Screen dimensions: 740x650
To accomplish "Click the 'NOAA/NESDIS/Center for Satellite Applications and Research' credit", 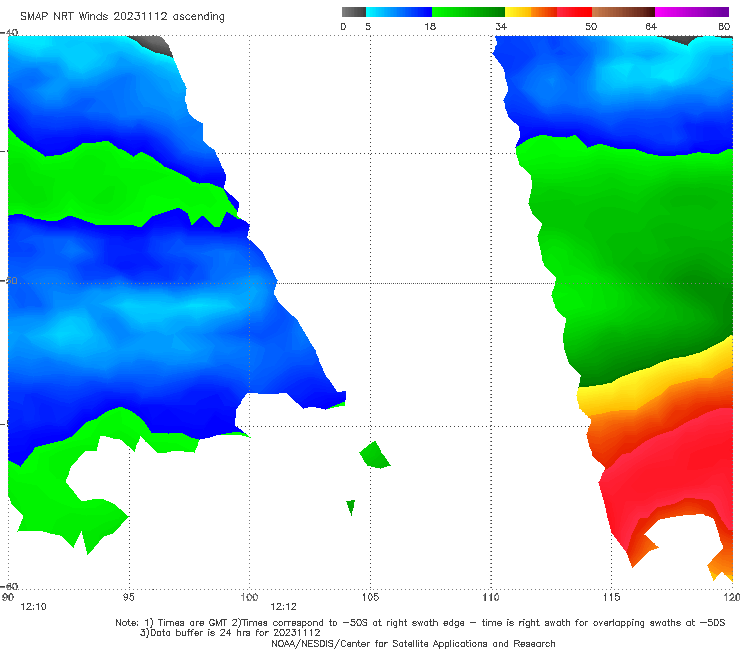I will 413,644.
